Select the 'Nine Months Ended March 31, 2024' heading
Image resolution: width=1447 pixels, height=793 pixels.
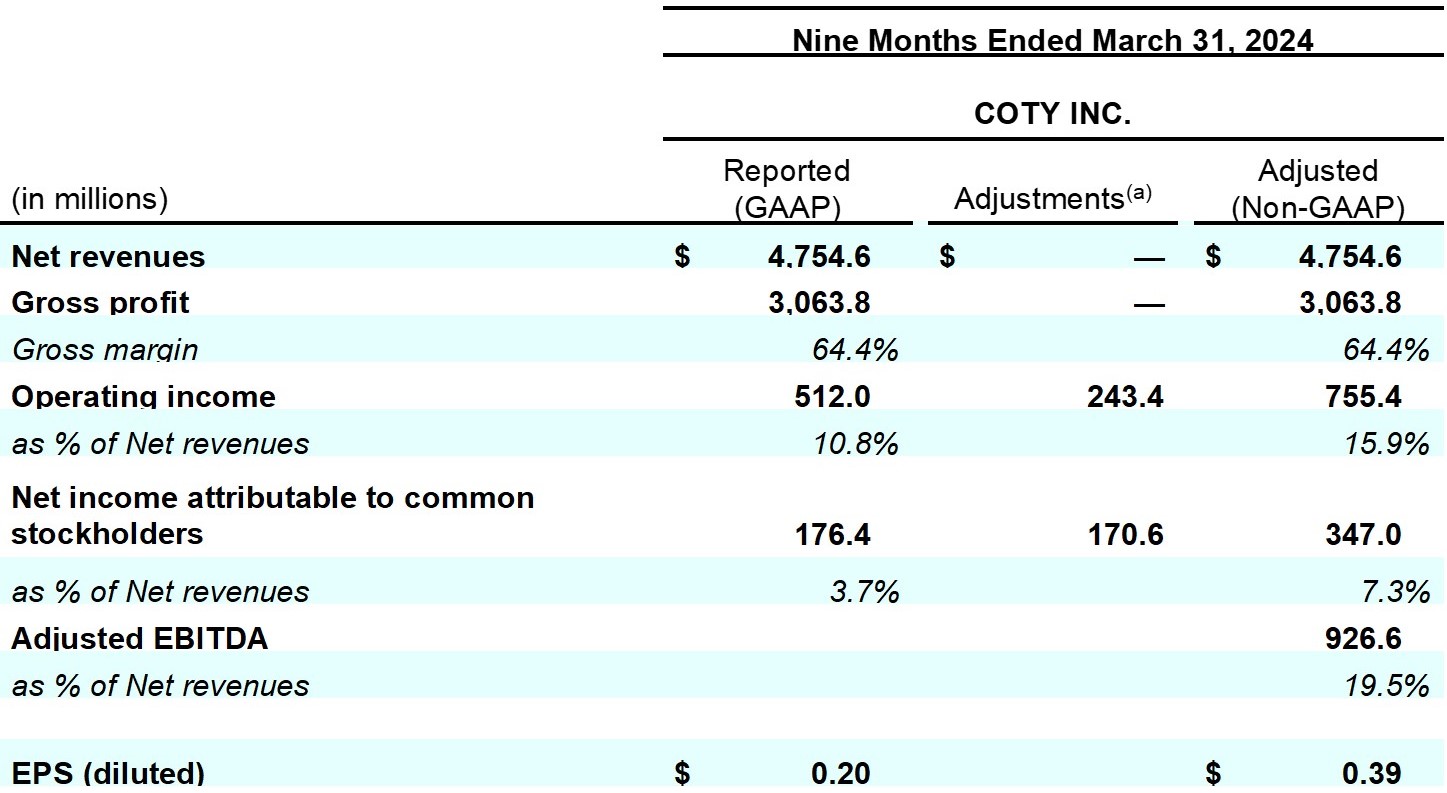[x=1052, y=40]
